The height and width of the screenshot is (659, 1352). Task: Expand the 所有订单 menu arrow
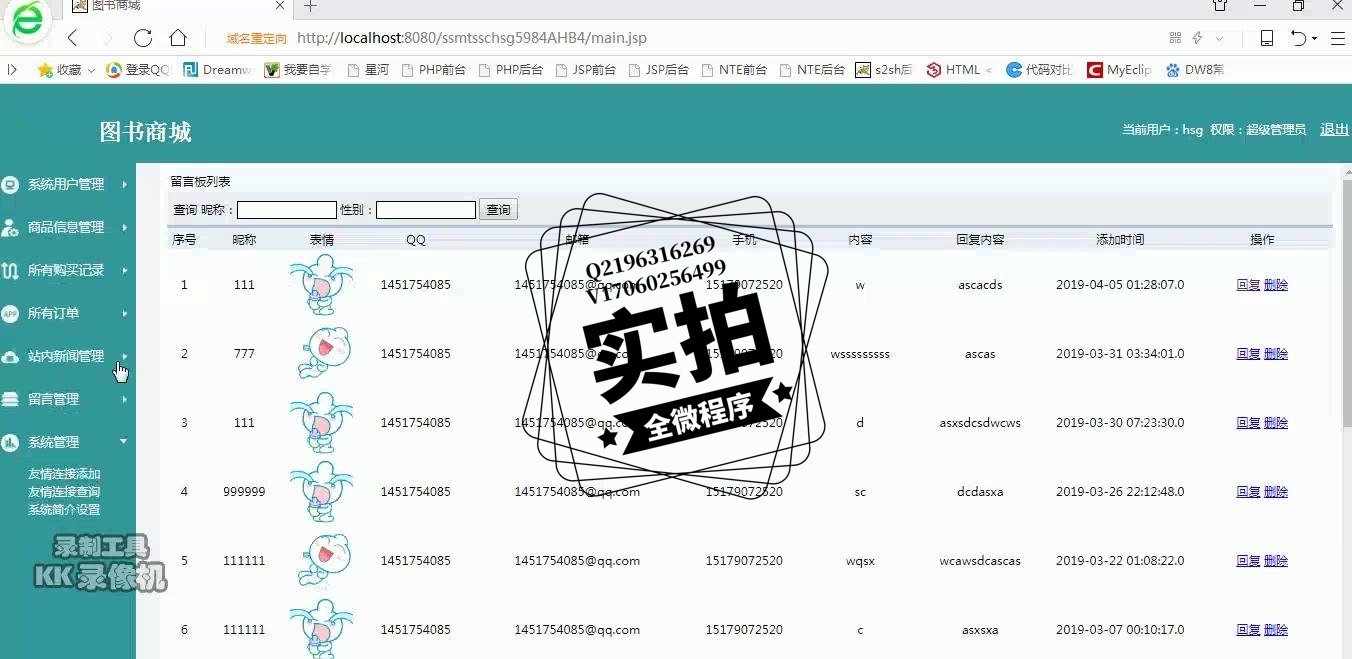[x=124, y=314]
